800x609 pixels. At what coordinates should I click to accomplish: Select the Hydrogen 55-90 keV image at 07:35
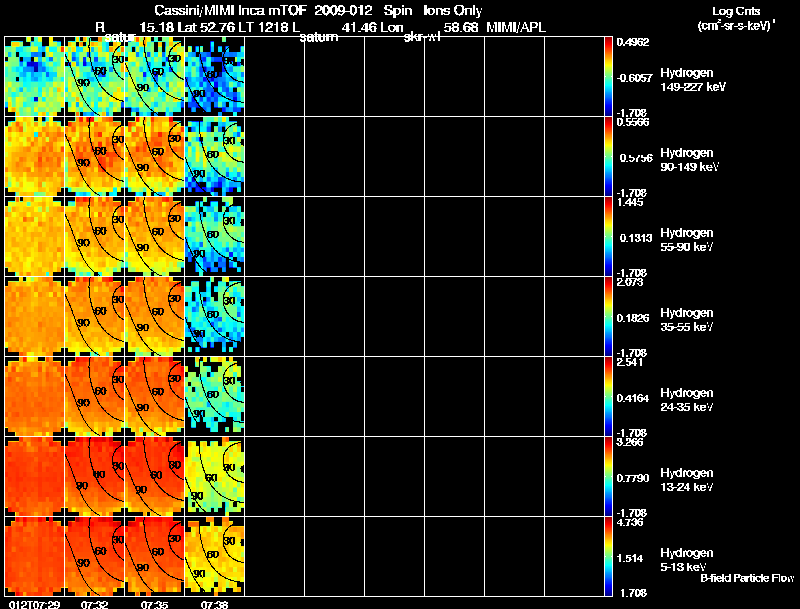click(155, 236)
